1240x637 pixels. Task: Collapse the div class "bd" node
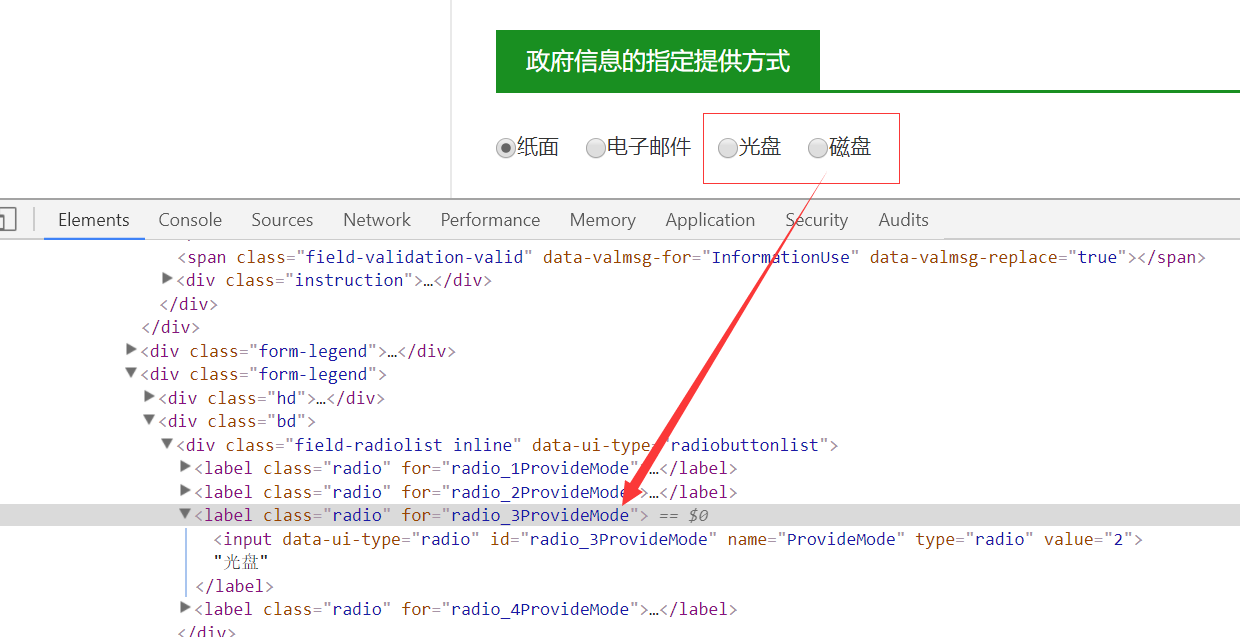coord(150,421)
